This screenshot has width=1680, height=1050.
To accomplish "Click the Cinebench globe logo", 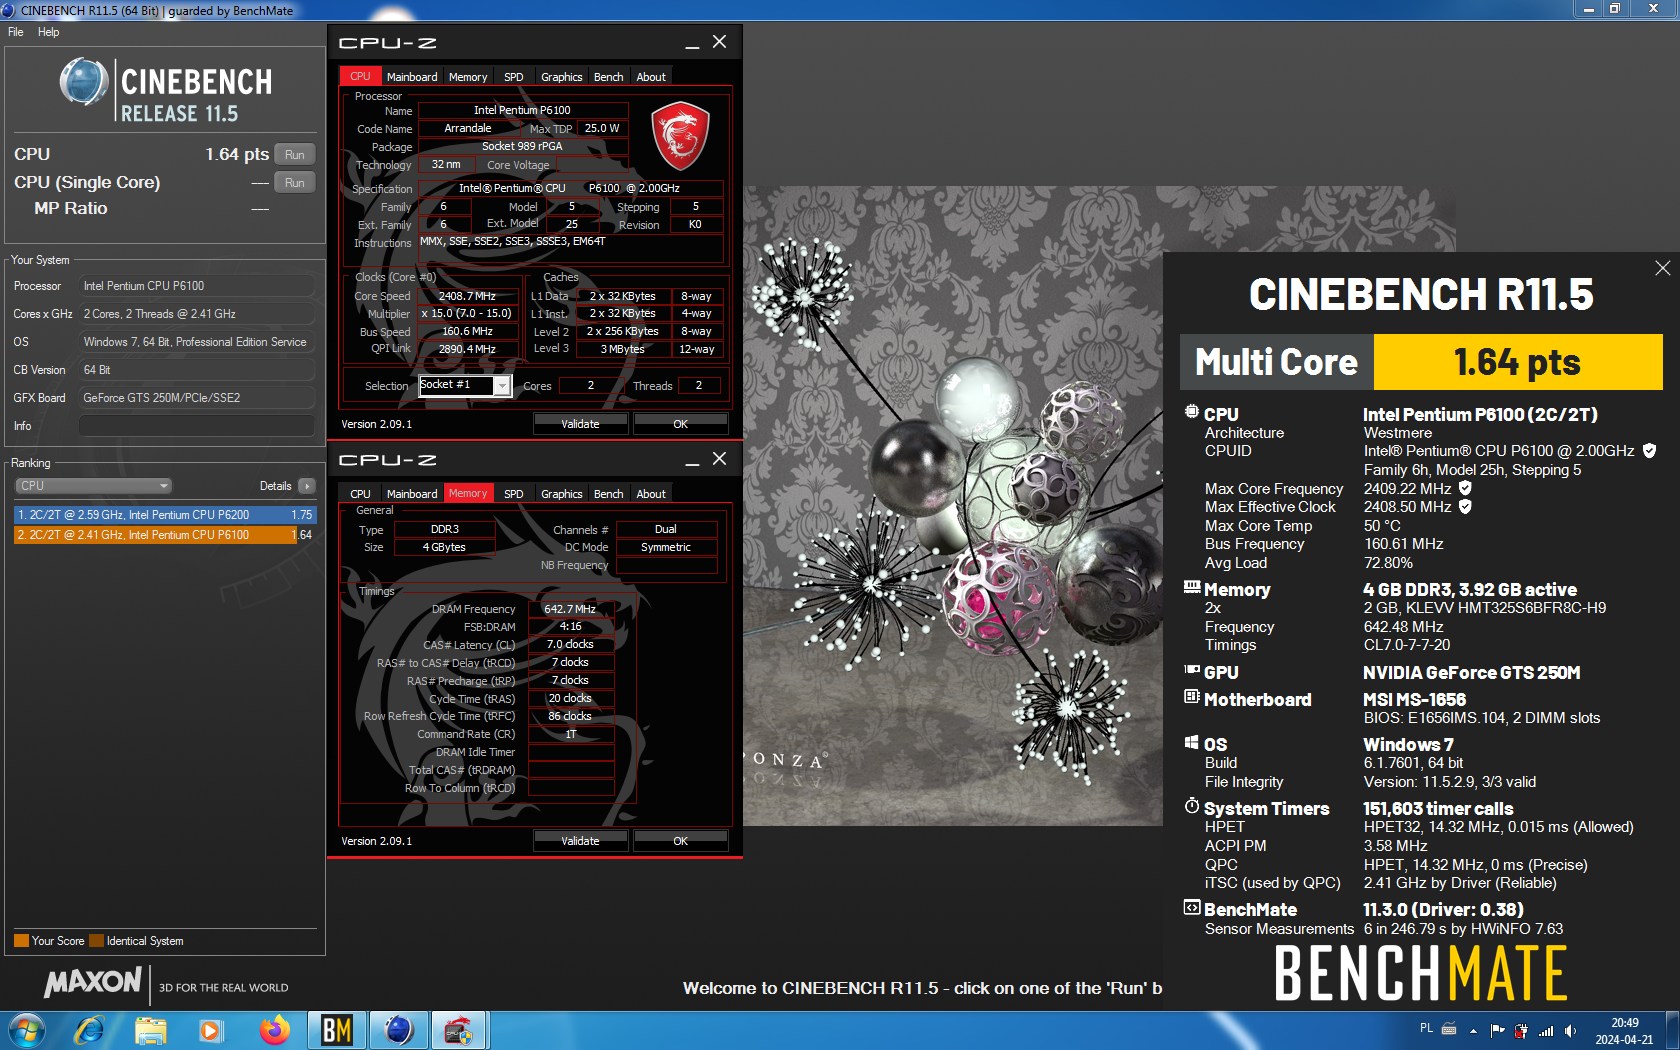I will coord(84,82).
